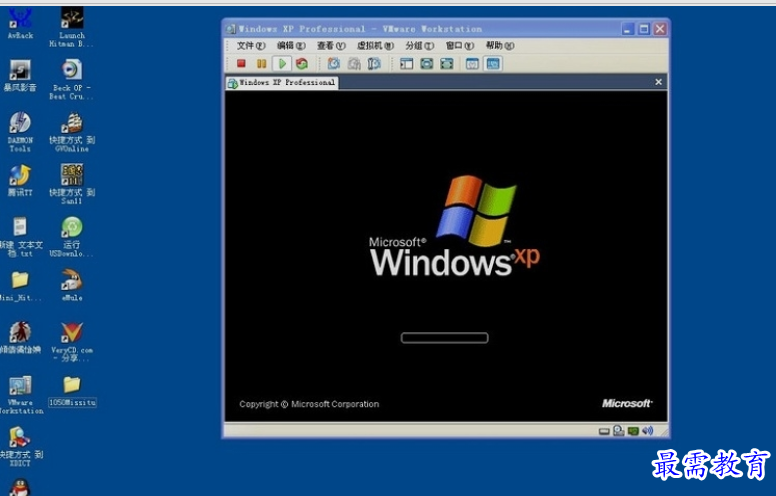Reset the virtual machine using the reset icon
776x496 pixels.
(x=302, y=63)
